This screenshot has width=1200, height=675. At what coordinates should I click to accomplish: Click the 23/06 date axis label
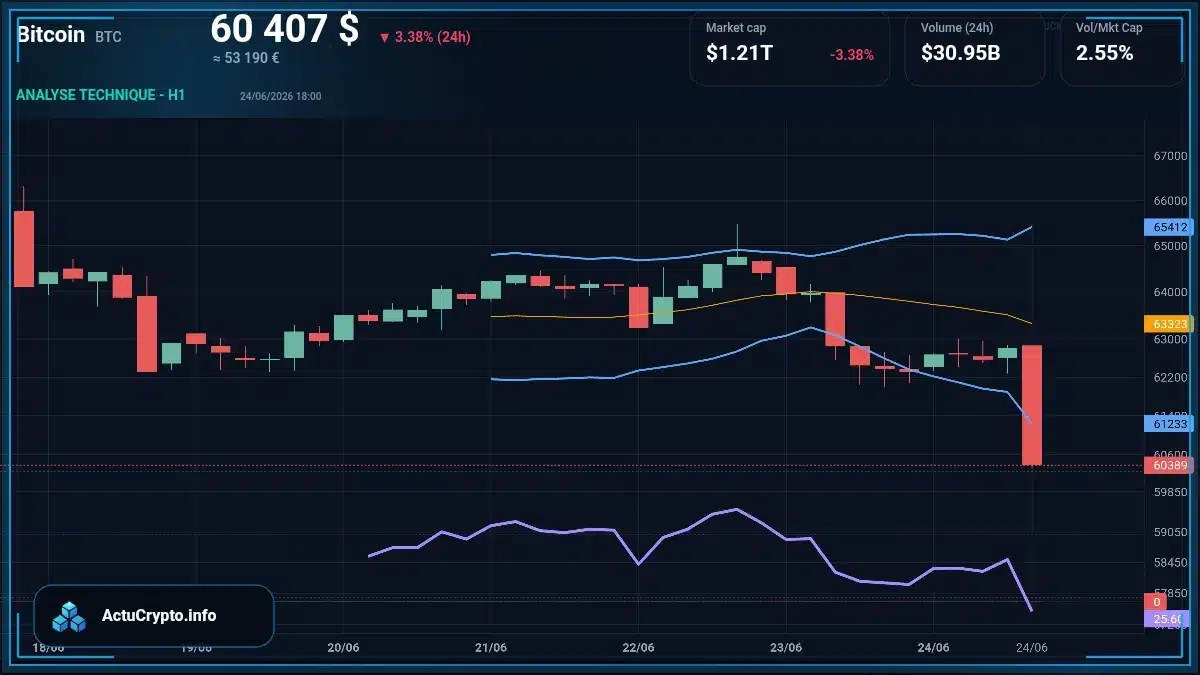(x=785, y=647)
